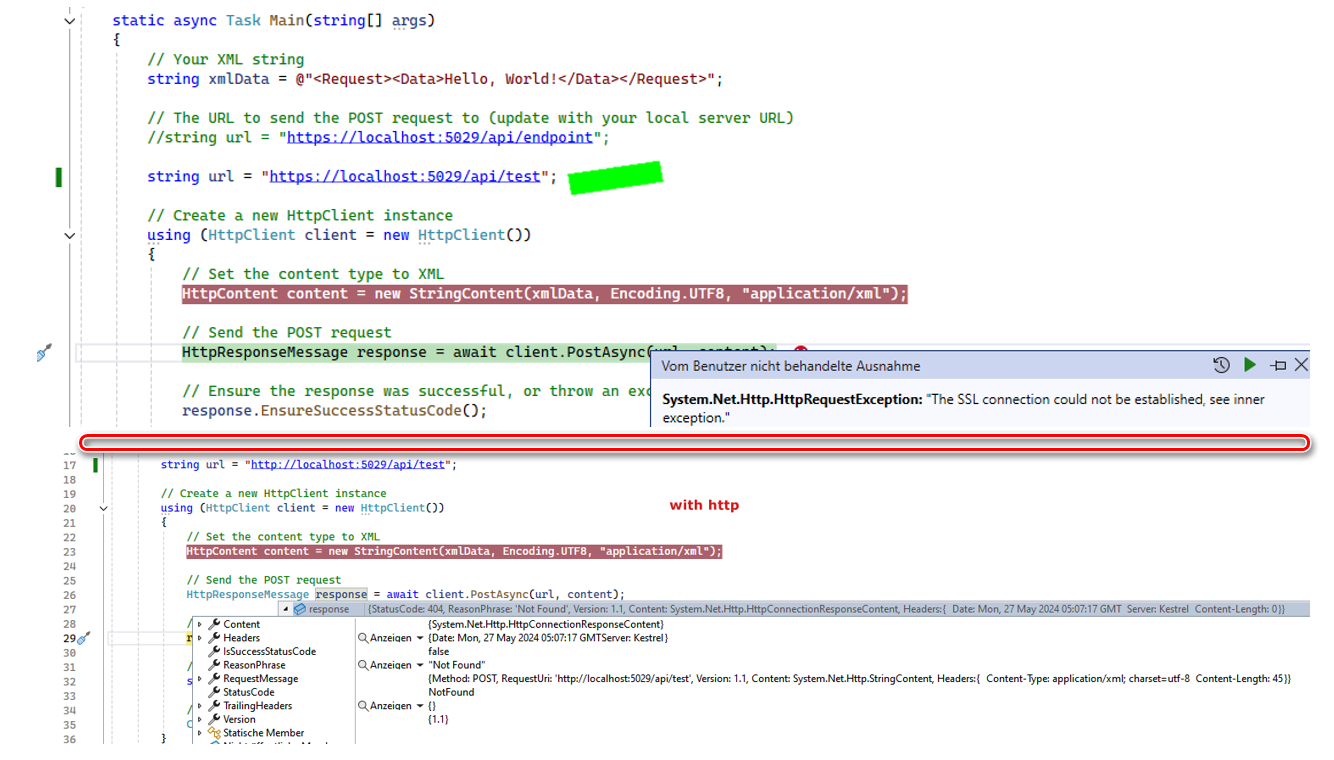The width and height of the screenshot is (1334, 760).
Task: Pin the exception popup window
Action: point(1278,365)
